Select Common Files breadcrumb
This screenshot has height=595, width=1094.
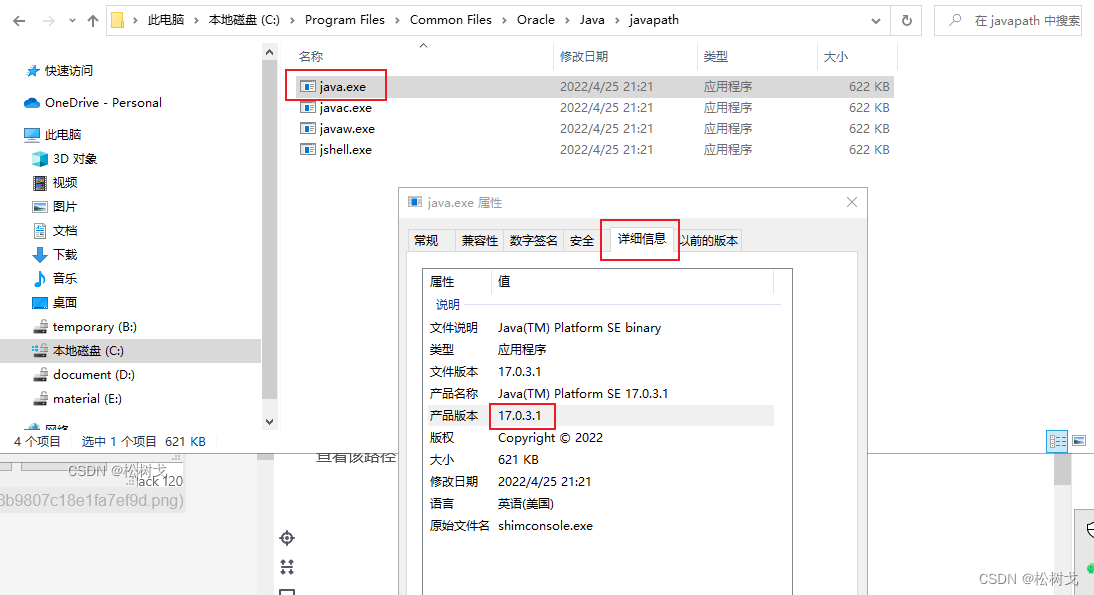click(x=451, y=20)
